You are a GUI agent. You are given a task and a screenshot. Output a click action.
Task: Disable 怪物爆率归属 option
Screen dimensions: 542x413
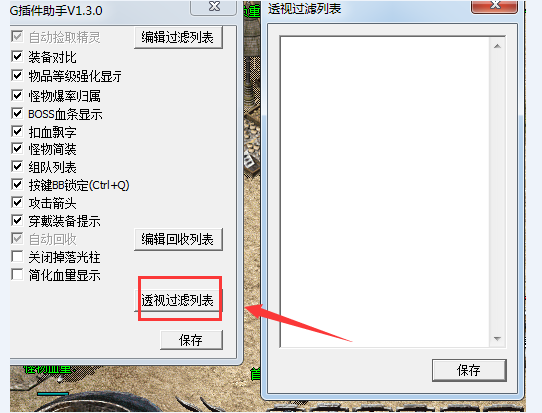pos(17,95)
